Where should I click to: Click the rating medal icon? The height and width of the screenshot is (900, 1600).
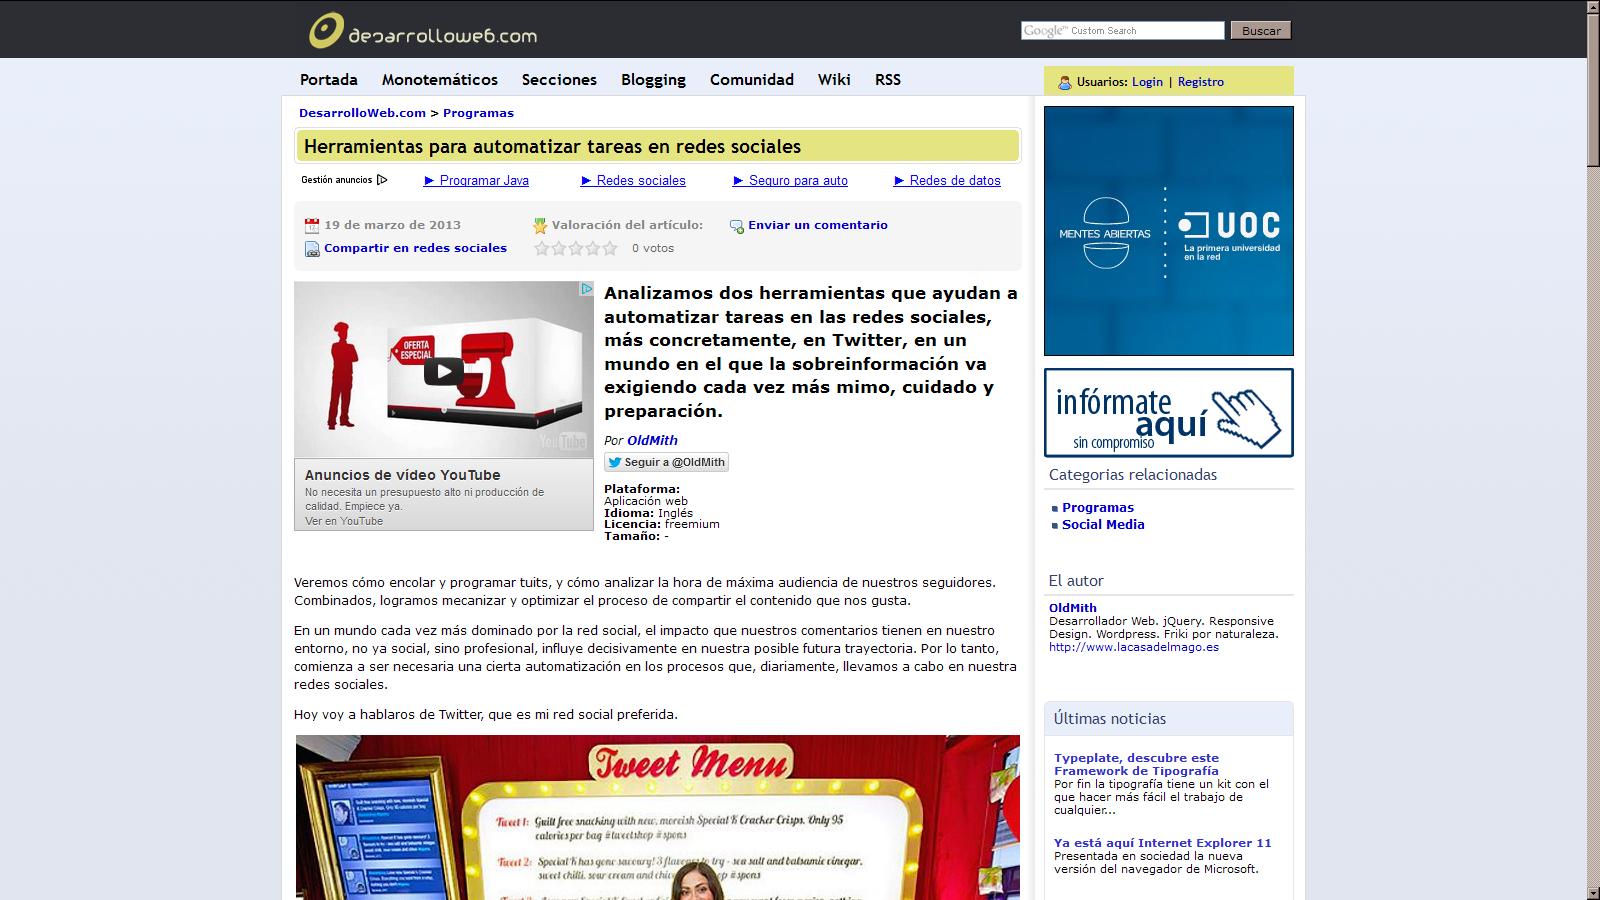pos(540,226)
